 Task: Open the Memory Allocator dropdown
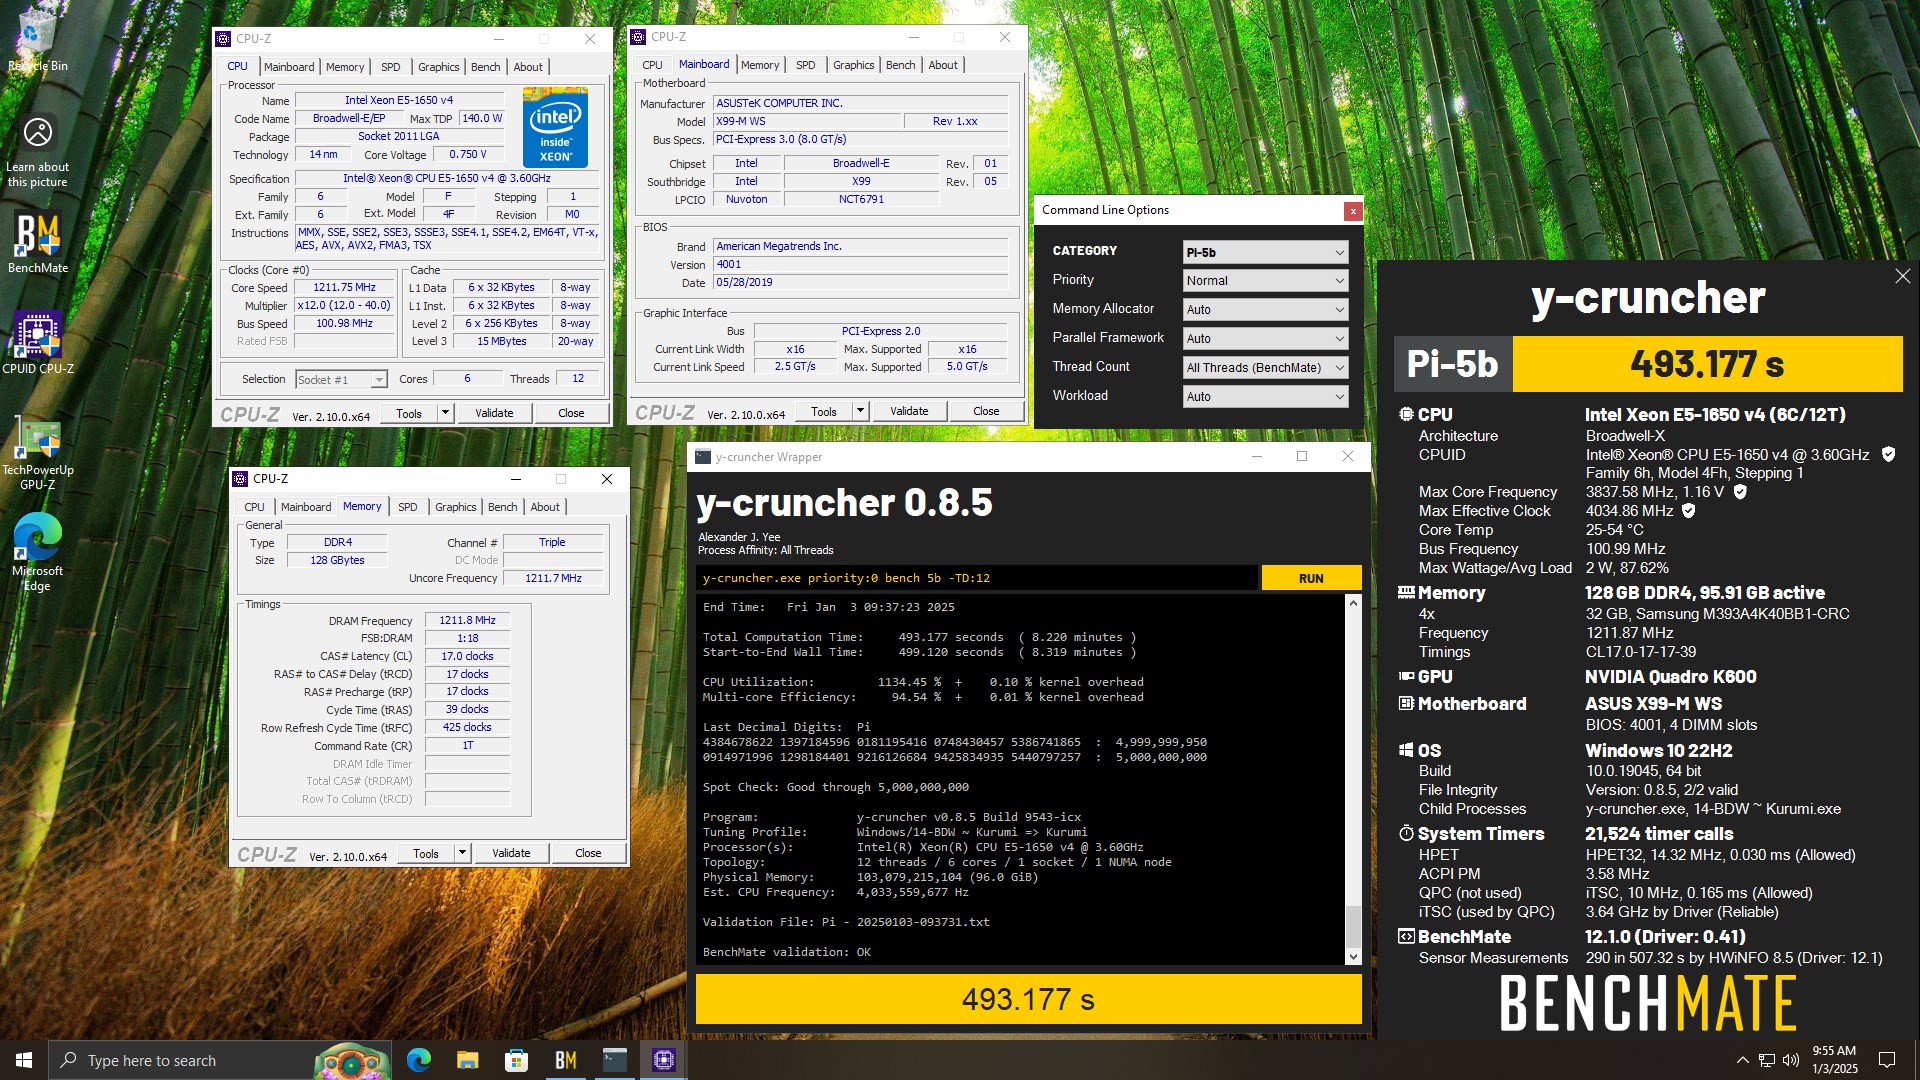pyautogui.click(x=1265, y=310)
